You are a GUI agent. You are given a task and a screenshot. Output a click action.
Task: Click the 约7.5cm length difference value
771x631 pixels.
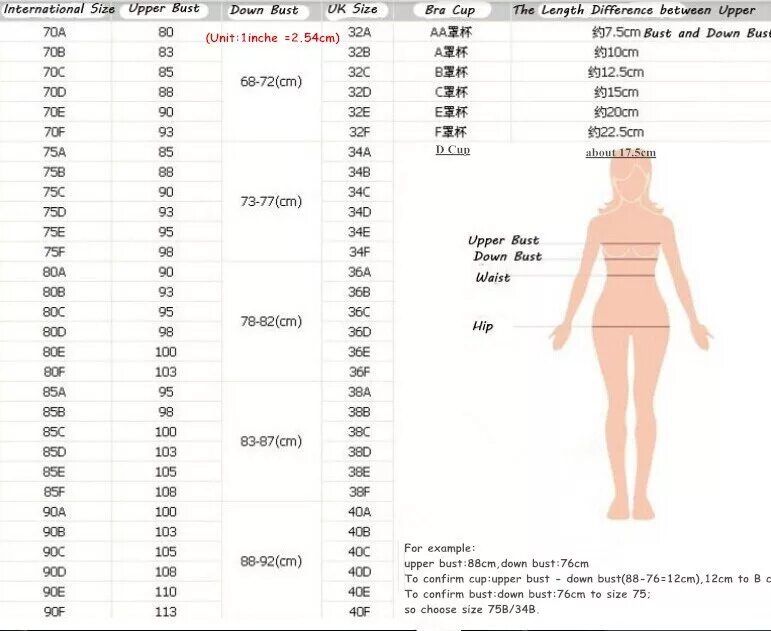pos(616,32)
